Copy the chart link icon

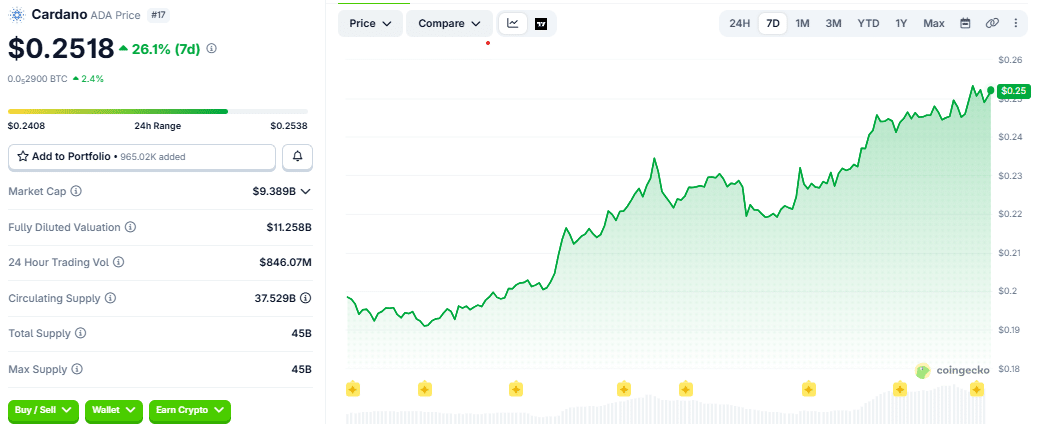[992, 23]
